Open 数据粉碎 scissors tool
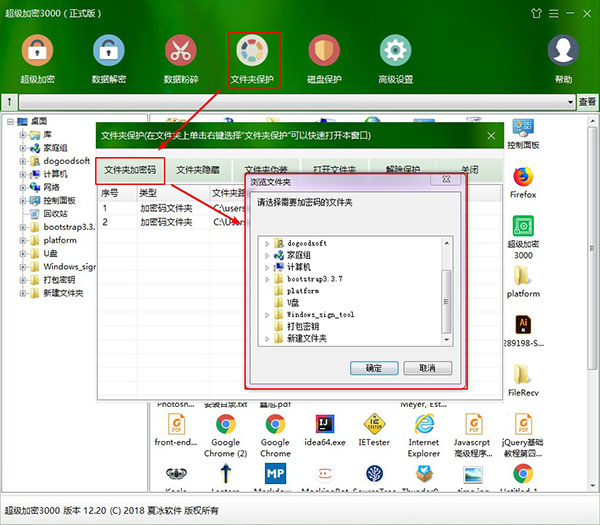The height and width of the screenshot is (525, 600). tap(180, 51)
